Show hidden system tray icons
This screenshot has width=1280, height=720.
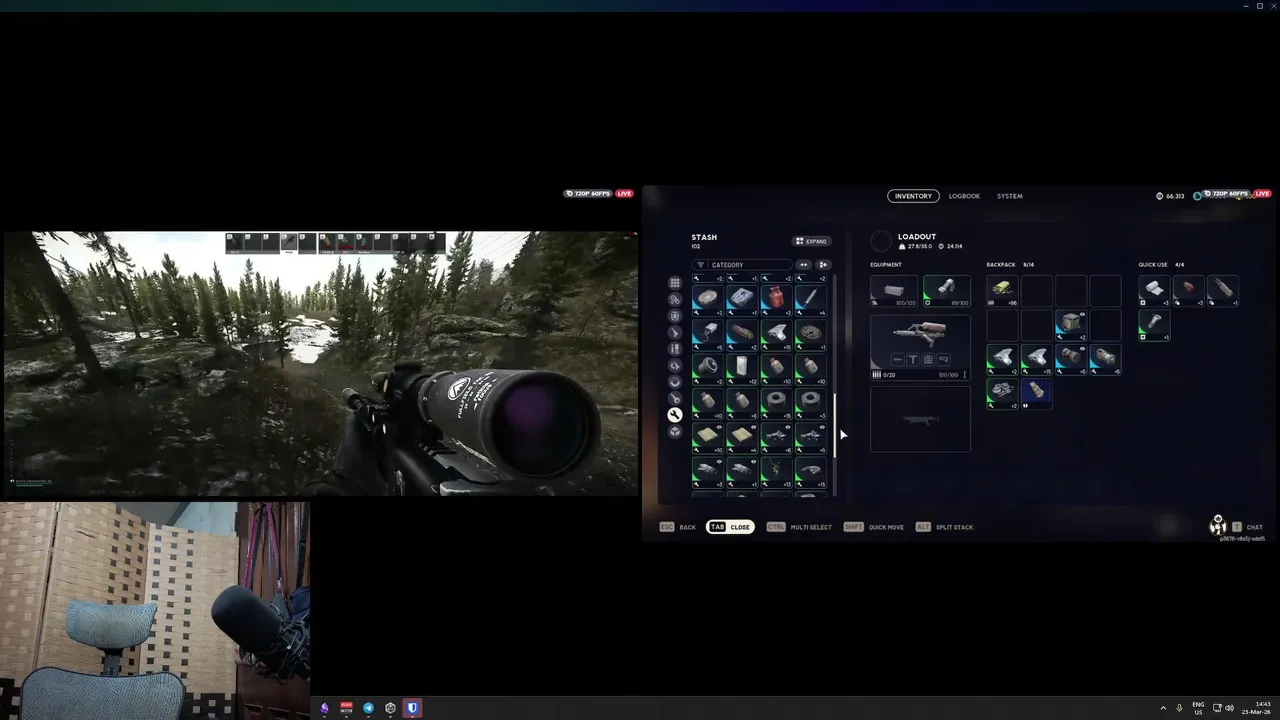1163,708
